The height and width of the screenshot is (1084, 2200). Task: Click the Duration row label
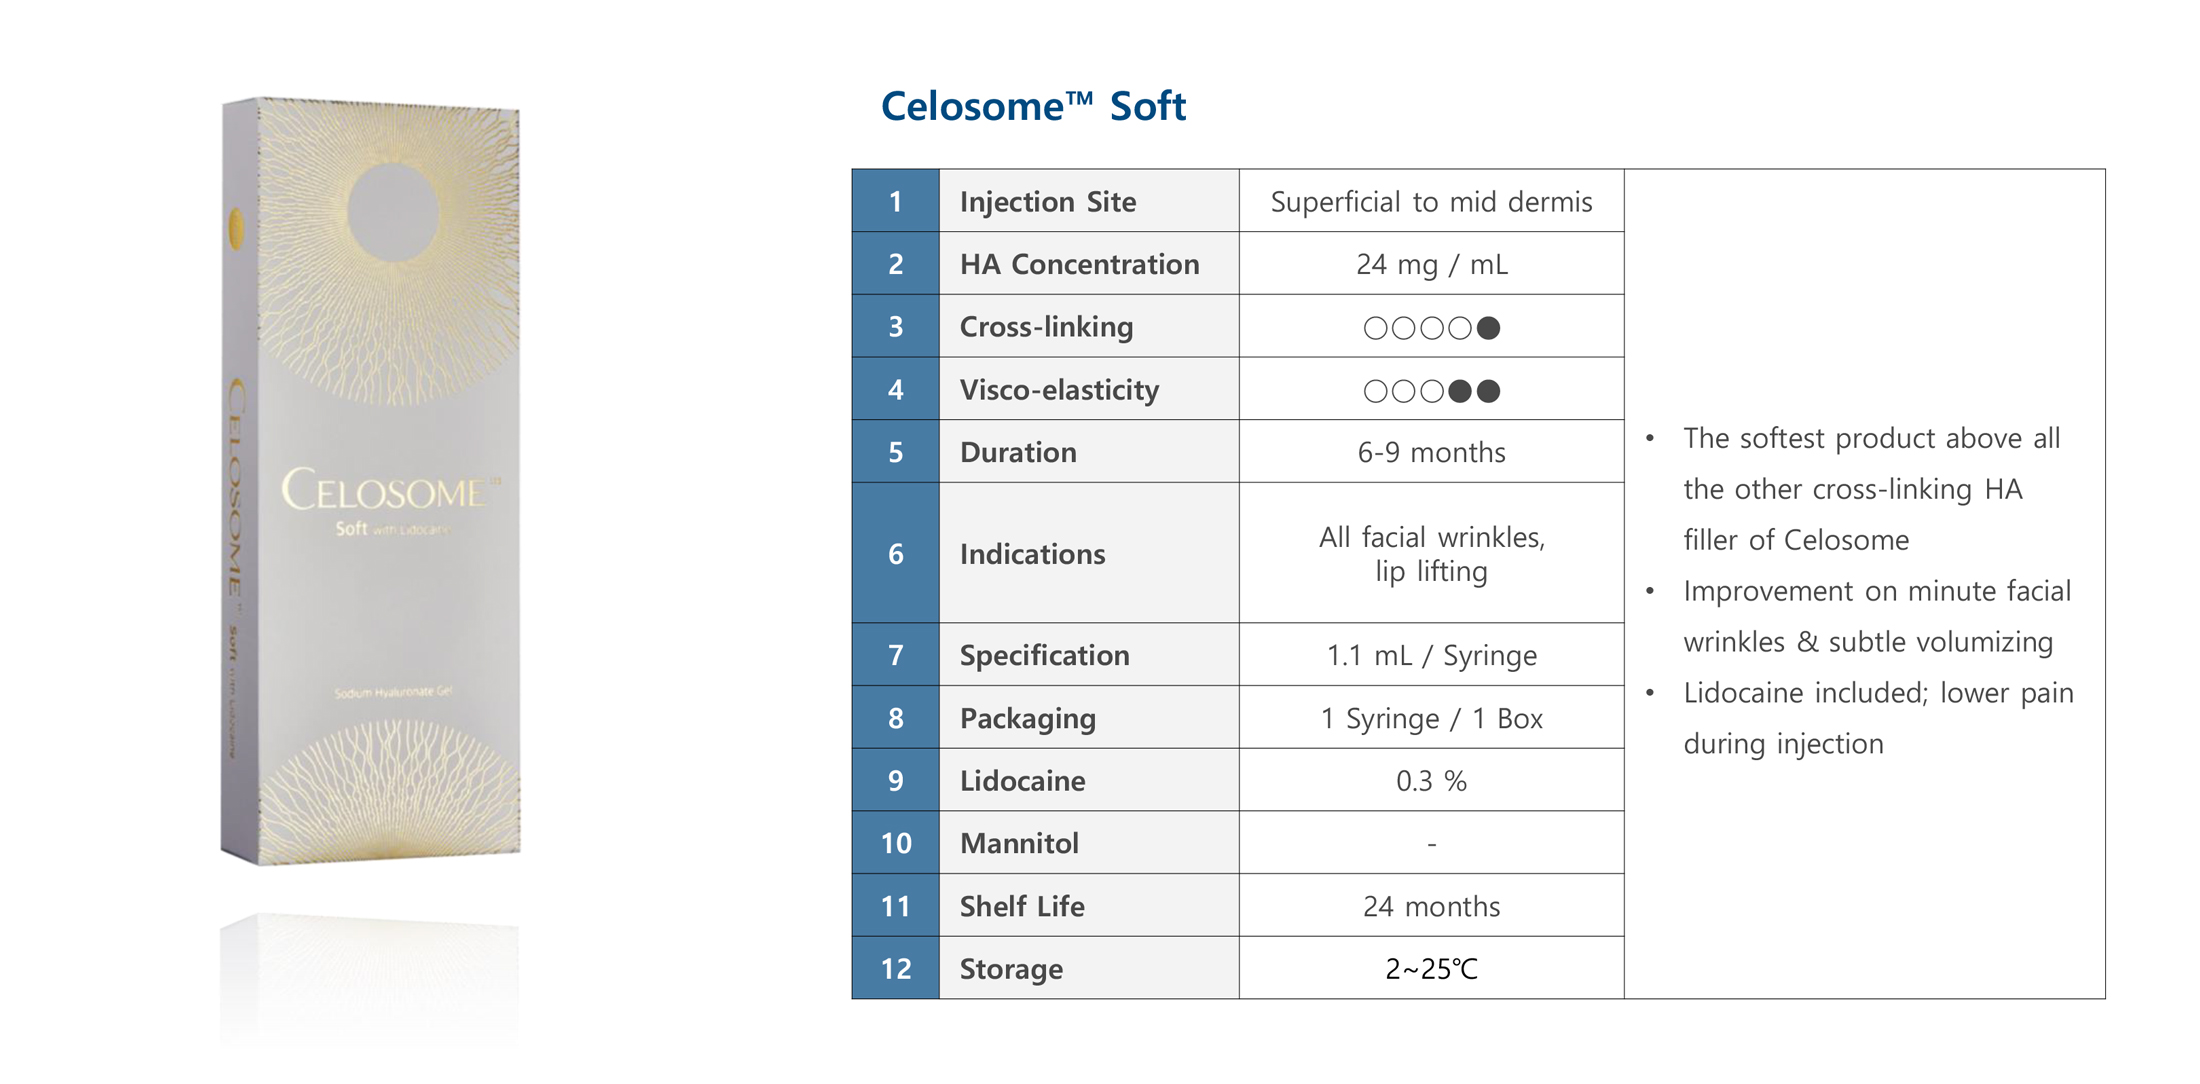1017,452
